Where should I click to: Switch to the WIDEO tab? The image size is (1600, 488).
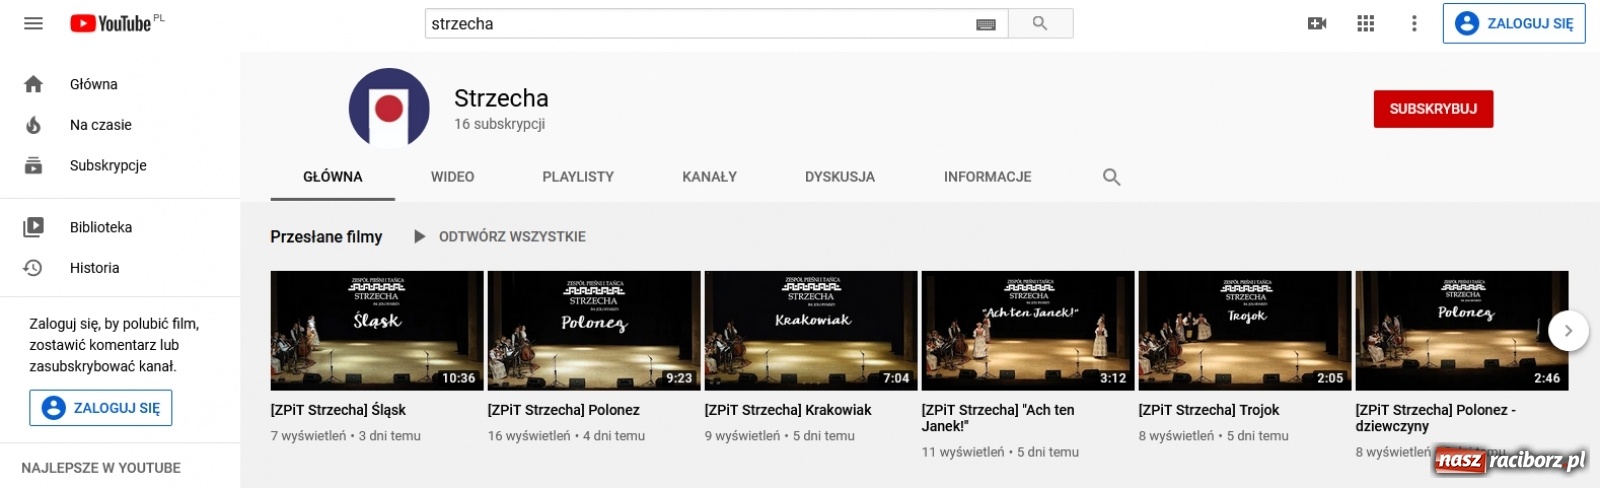tap(452, 177)
